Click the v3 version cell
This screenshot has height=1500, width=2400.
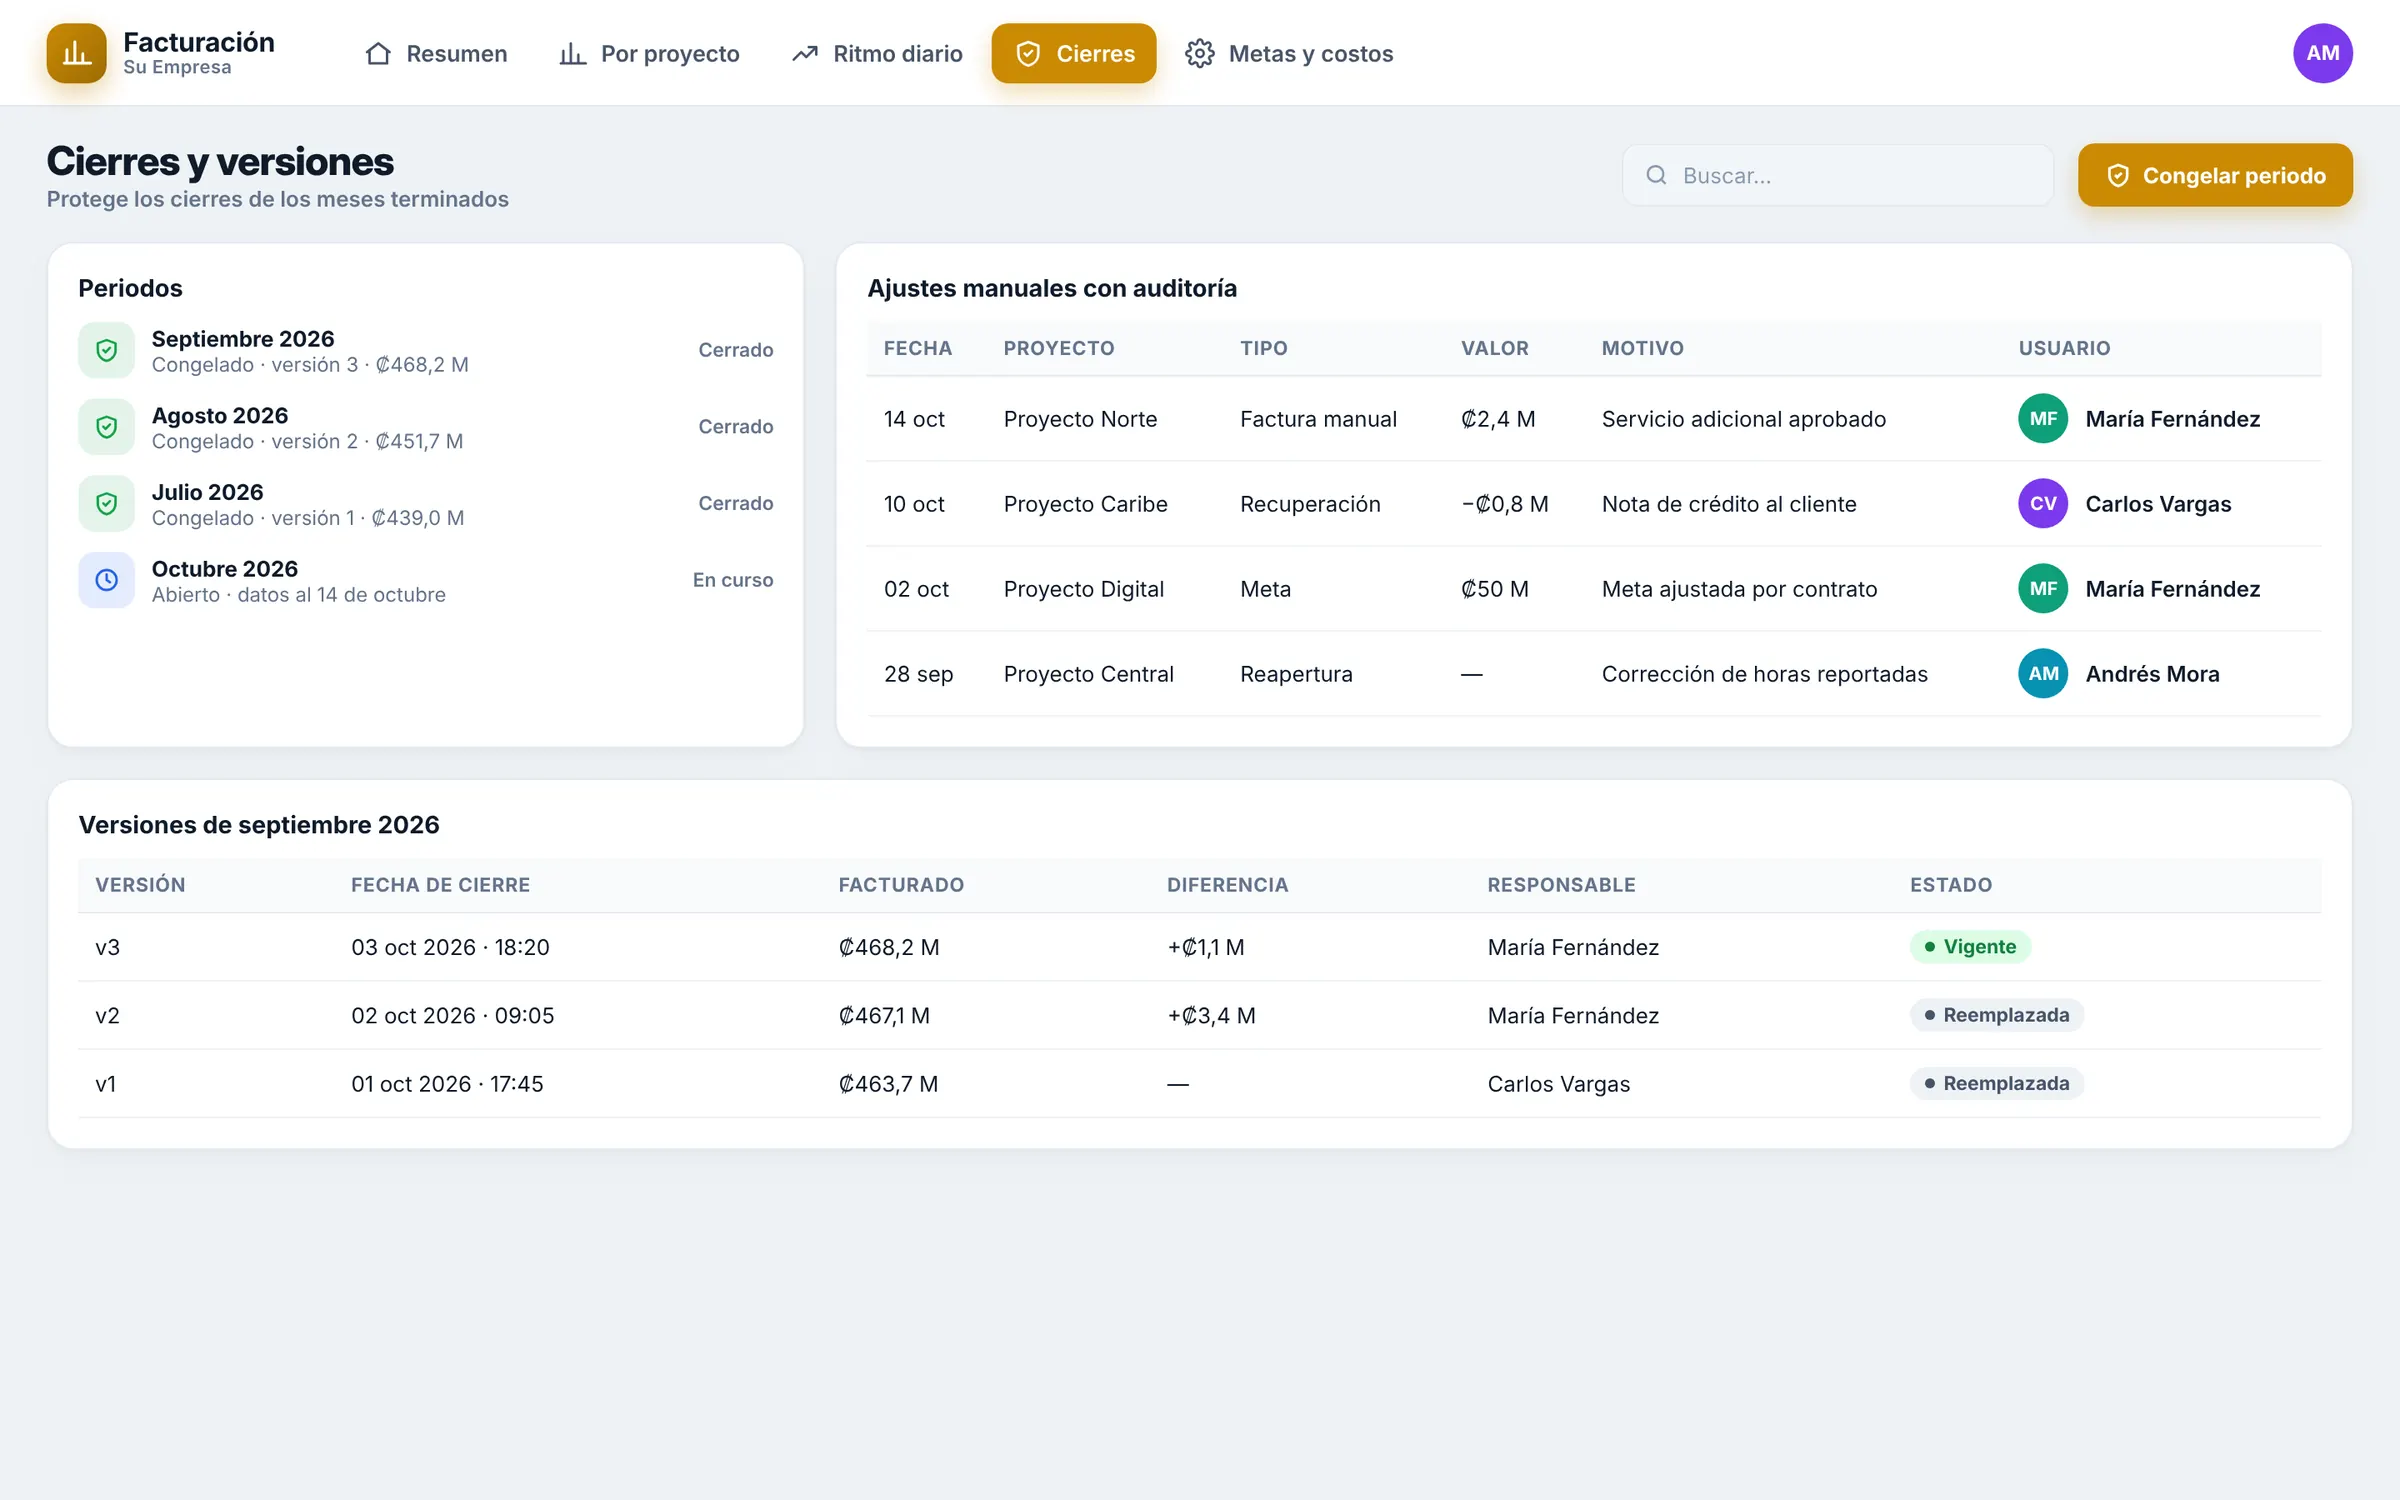(x=108, y=947)
